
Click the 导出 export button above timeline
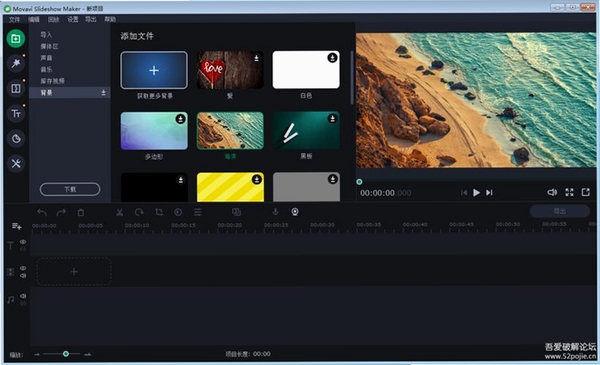(x=559, y=211)
